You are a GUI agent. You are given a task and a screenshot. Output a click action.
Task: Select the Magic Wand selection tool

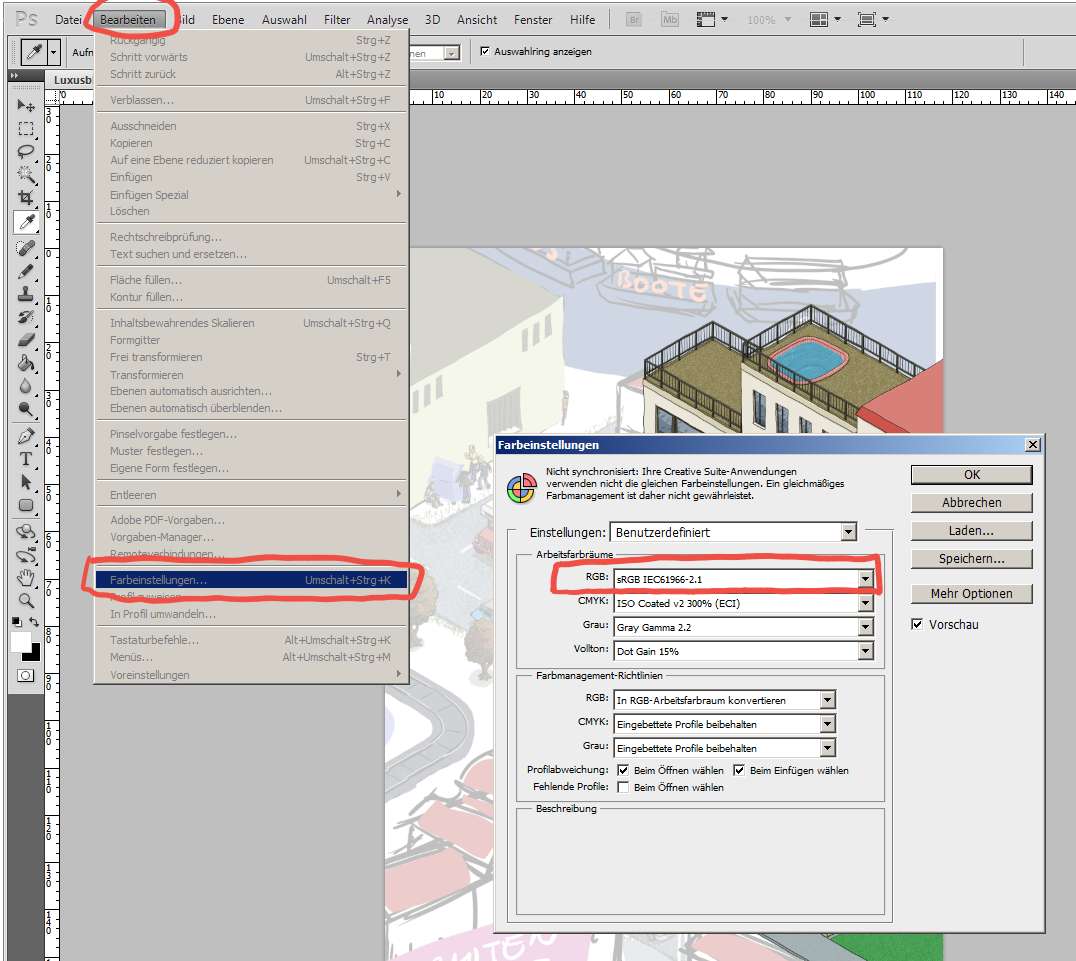click(26, 174)
